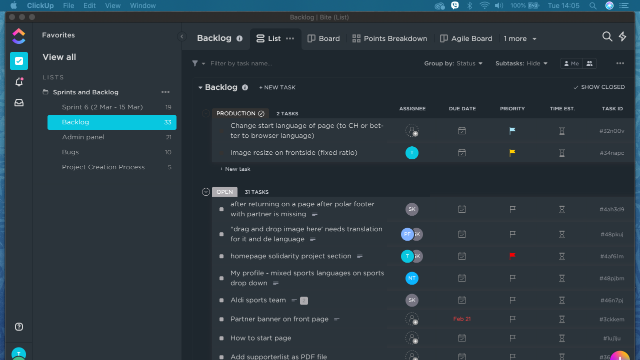Image resolution: width=640 pixels, height=360 pixels.
Task: Click + New Task next to Backlog
Action: coord(277,87)
